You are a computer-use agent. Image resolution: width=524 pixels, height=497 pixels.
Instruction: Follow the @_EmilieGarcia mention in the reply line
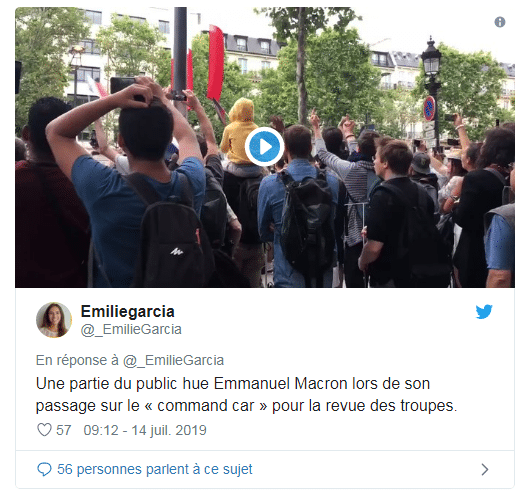[173, 360]
